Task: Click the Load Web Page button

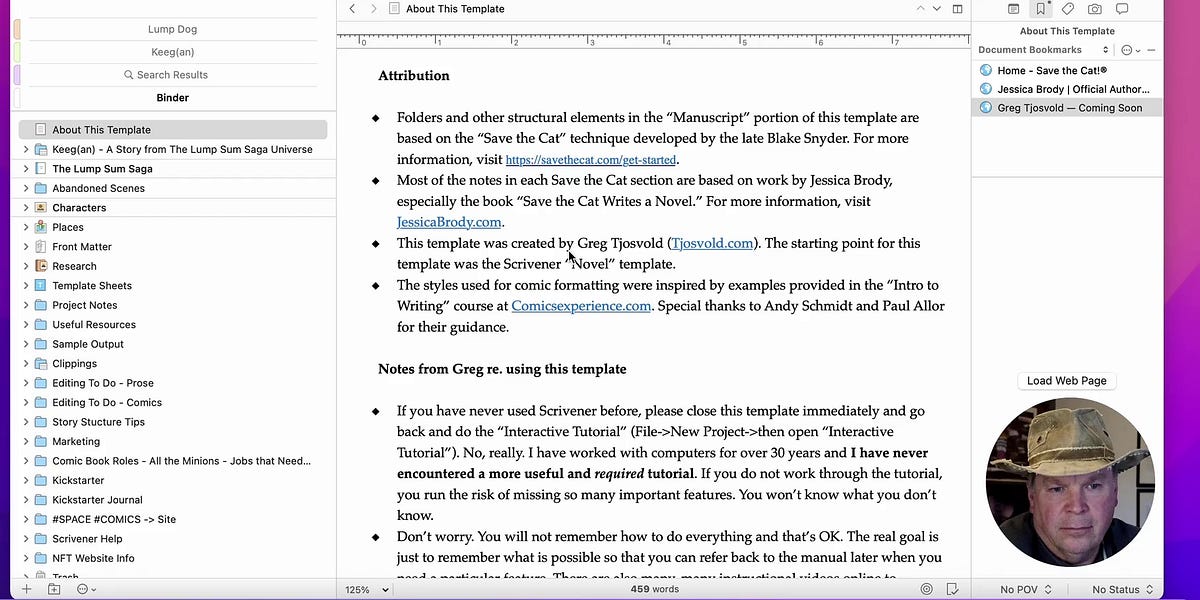Action: click(1066, 381)
